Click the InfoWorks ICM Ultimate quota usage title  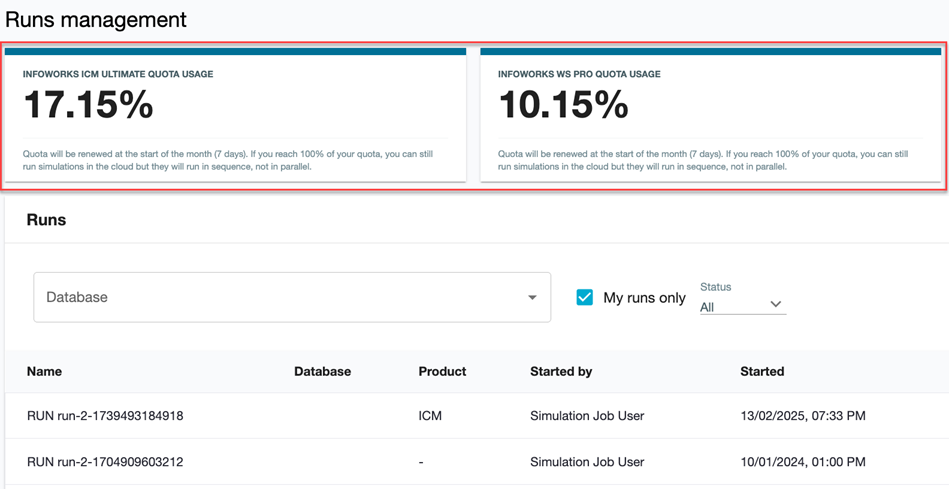pyautogui.click(x=118, y=74)
